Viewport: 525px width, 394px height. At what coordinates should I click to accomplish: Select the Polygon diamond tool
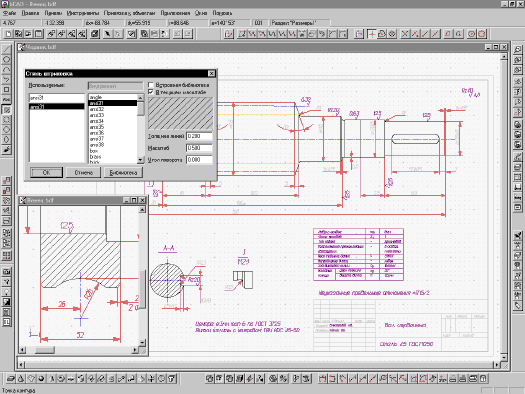[x=6, y=130]
